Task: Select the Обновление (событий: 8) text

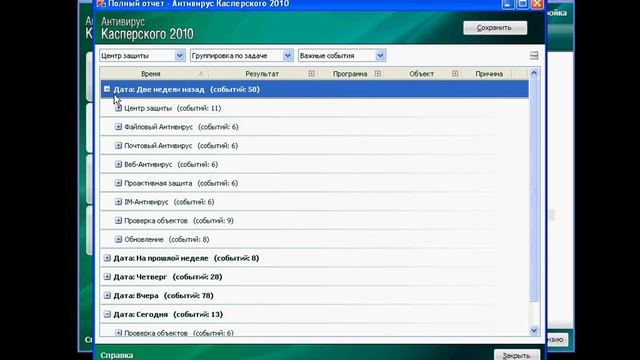Action: click(167, 240)
